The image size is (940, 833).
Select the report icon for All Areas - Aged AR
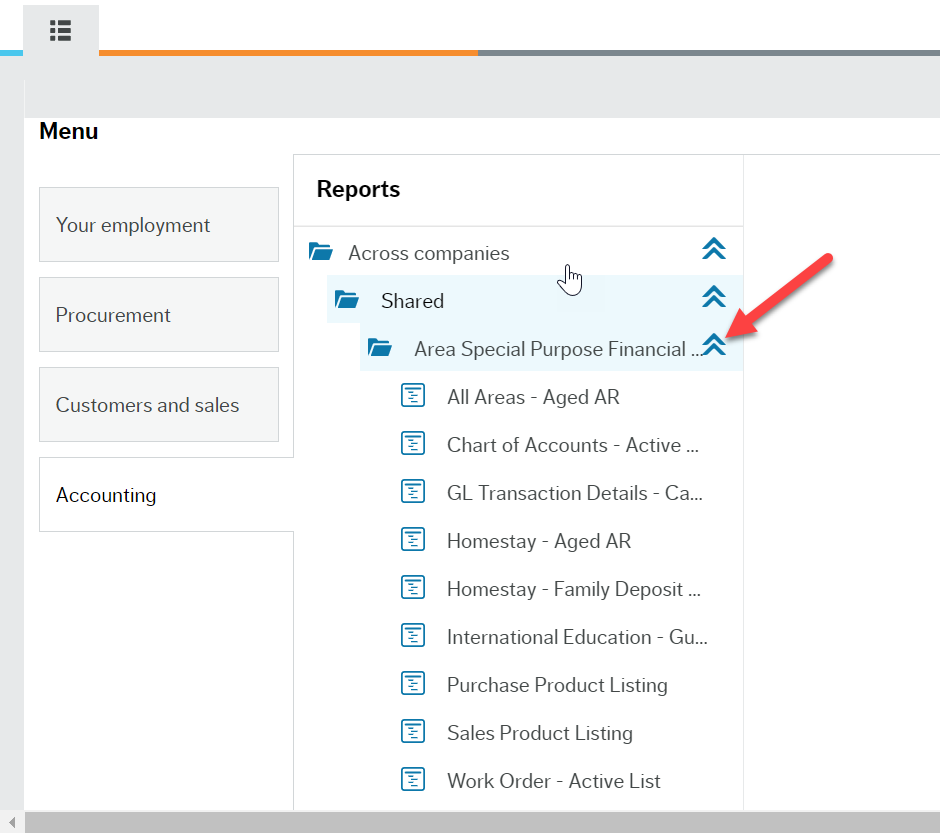pos(413,395)
